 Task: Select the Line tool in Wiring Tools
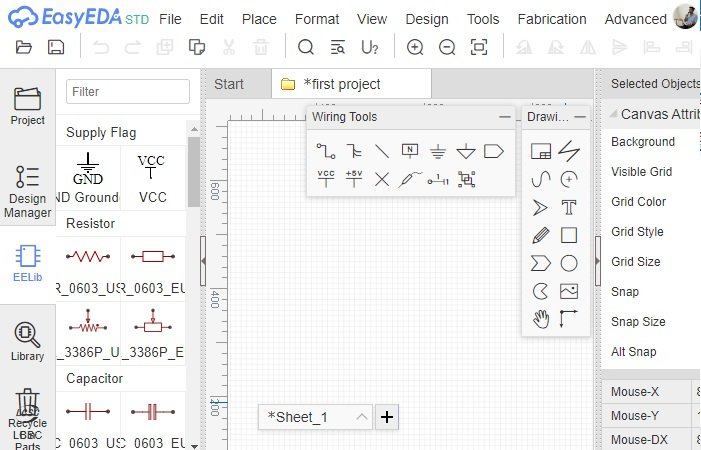click(x=382, y=151)
